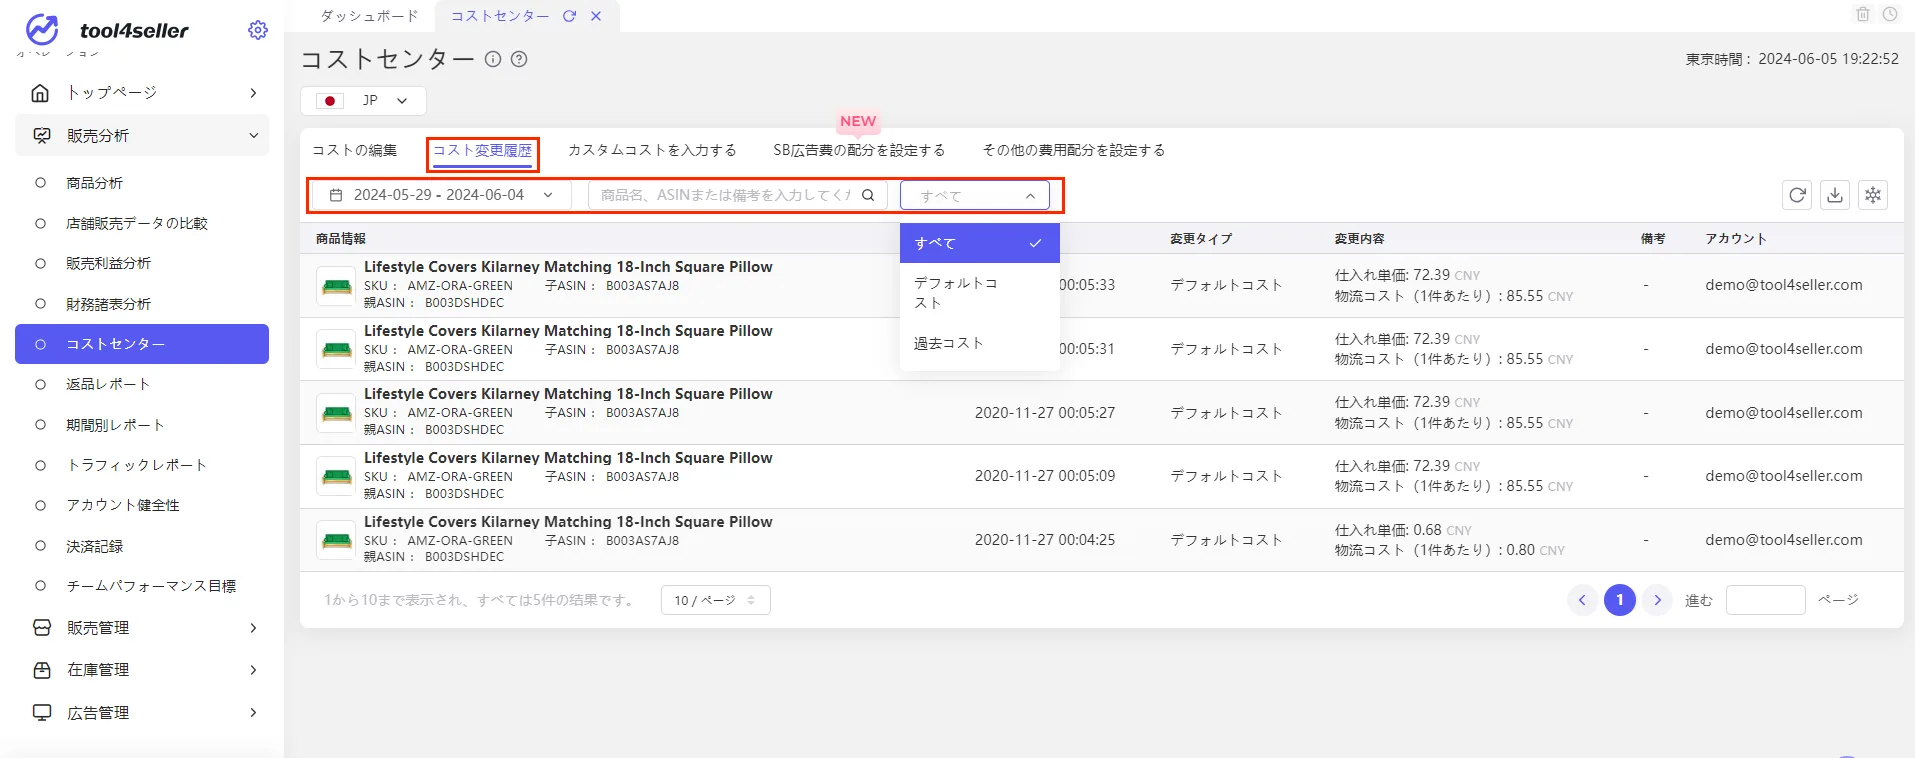This screenshot has width=1915, height=758.
Task: Click the info icon beside コストセンター title
Action: [x=493, y=59]
